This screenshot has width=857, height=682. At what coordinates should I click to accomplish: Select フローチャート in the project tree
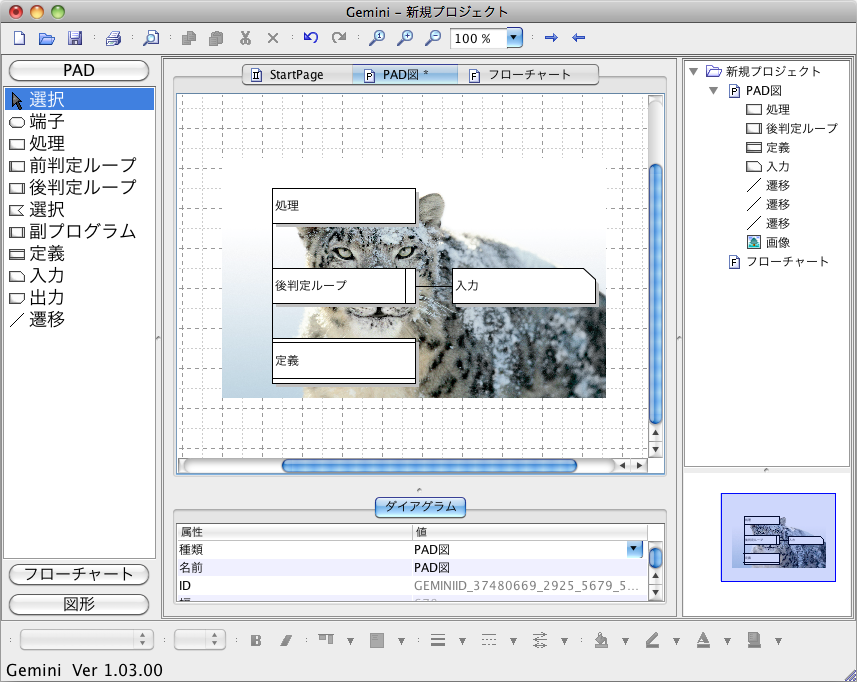coord(779,262)
